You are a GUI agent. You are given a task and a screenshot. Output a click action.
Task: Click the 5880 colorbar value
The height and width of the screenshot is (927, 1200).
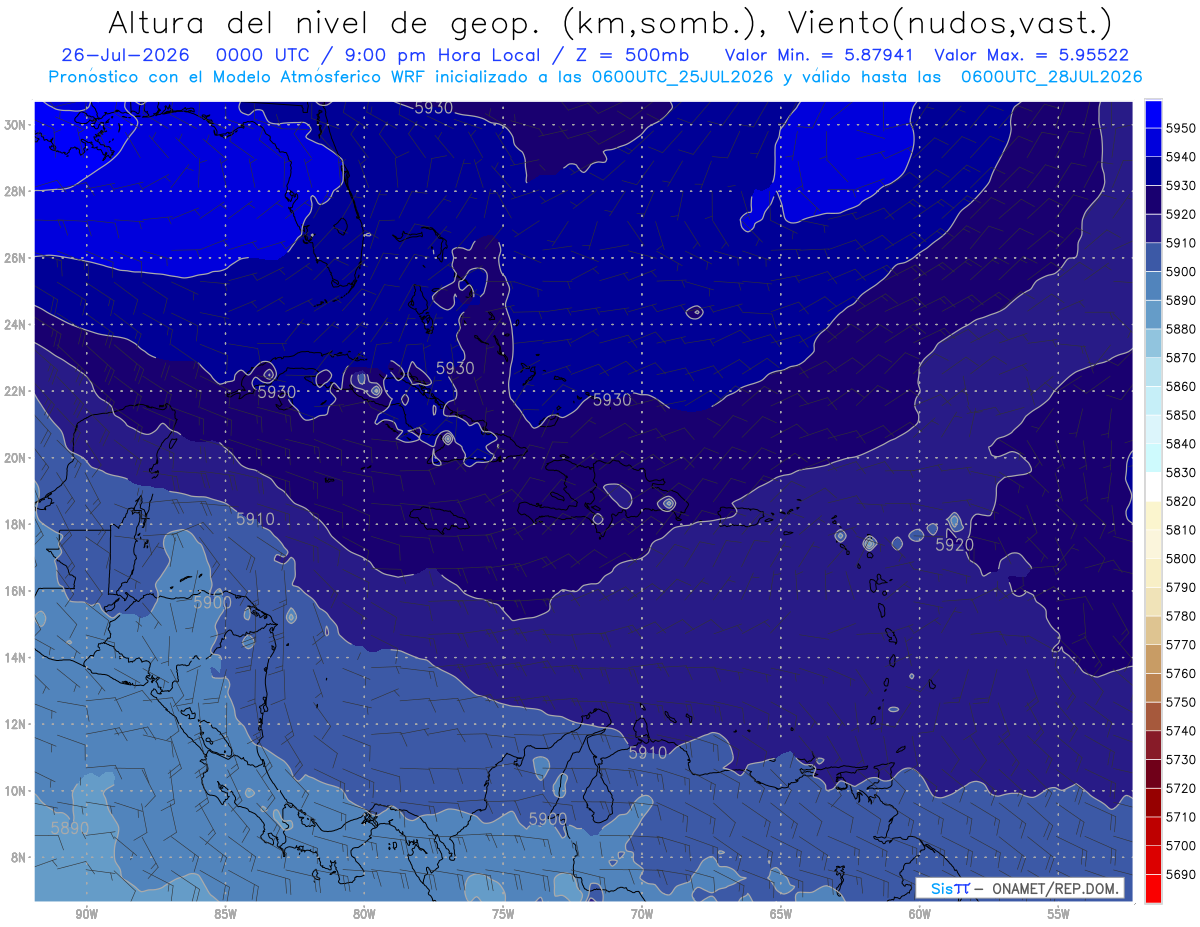point(1181,329)
